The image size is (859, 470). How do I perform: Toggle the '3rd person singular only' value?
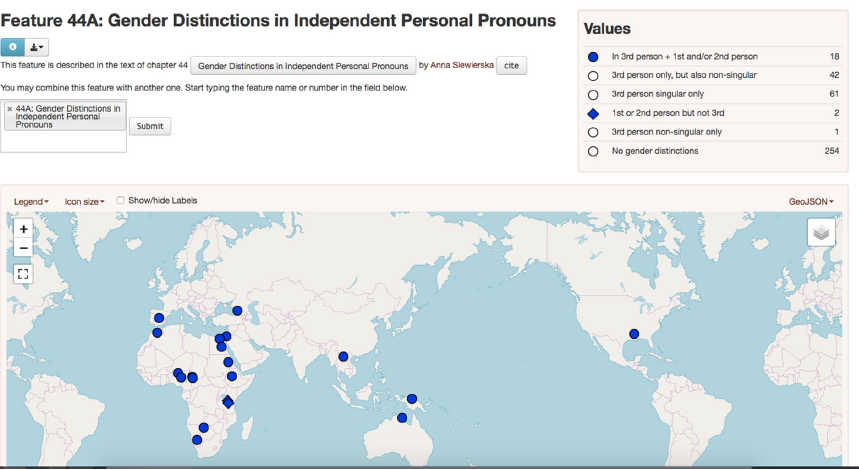point(593,94)
